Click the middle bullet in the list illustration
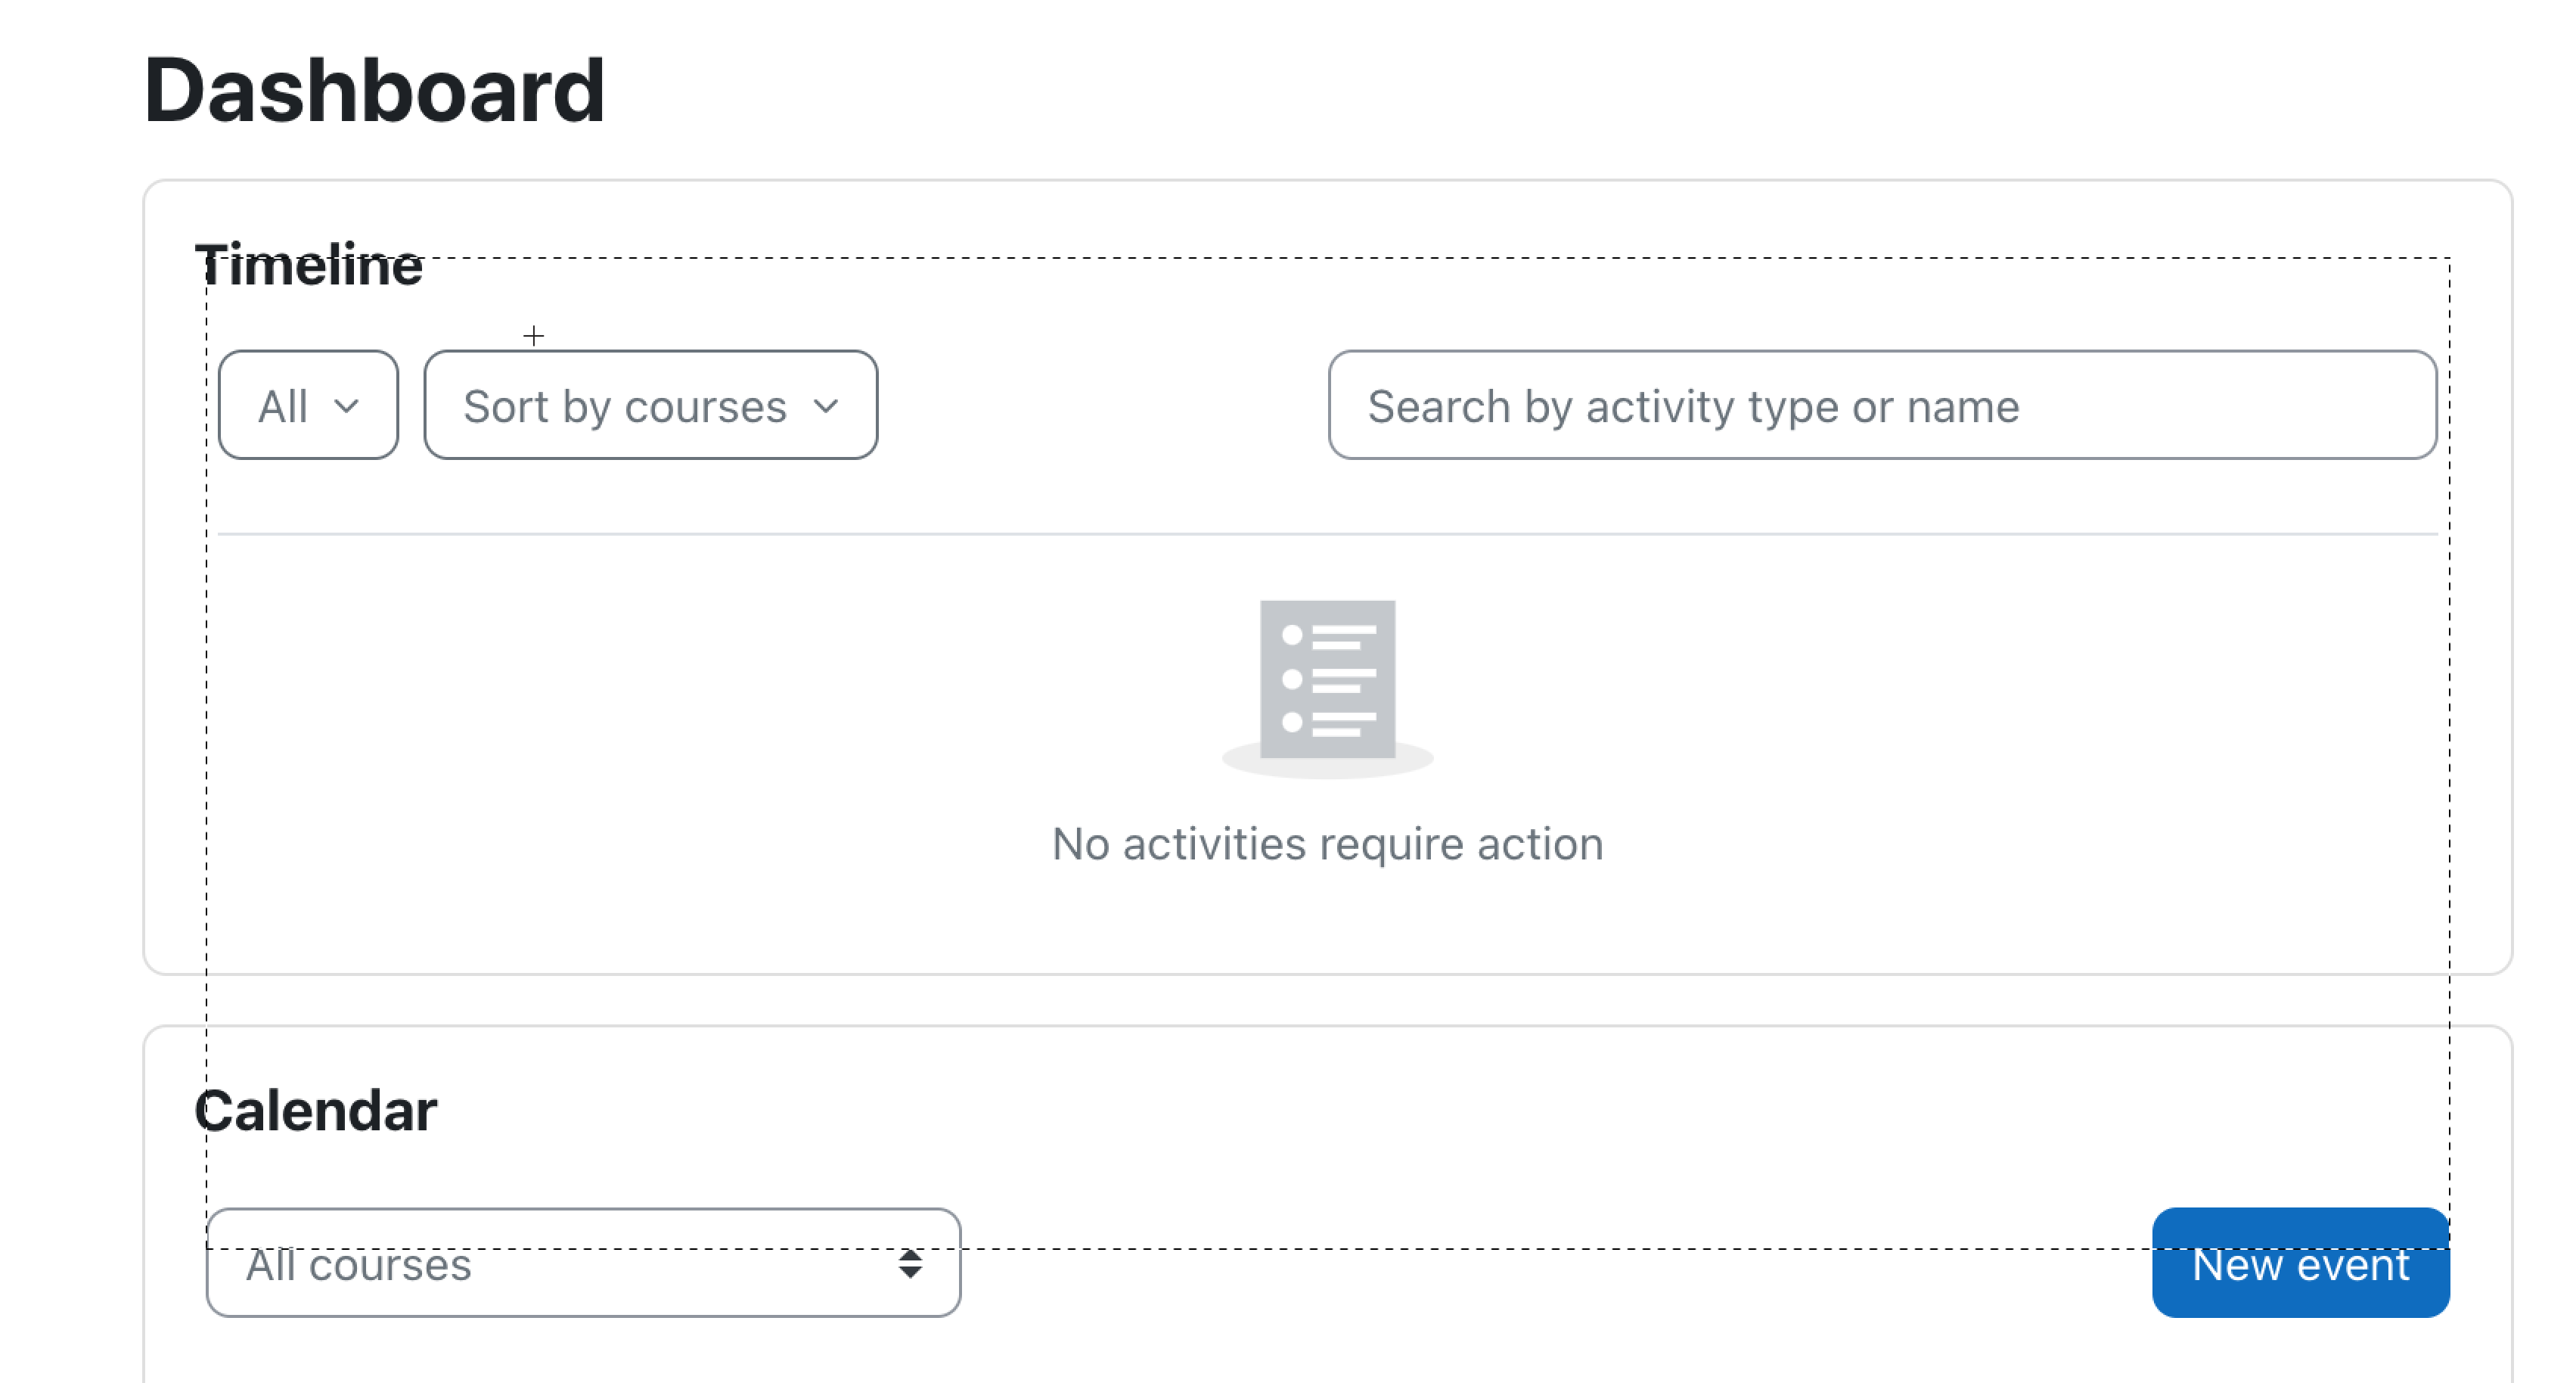Image resolution: width=2576 pixels, height=1383 pixels. pyautogui.click(x=1292, y=679)
